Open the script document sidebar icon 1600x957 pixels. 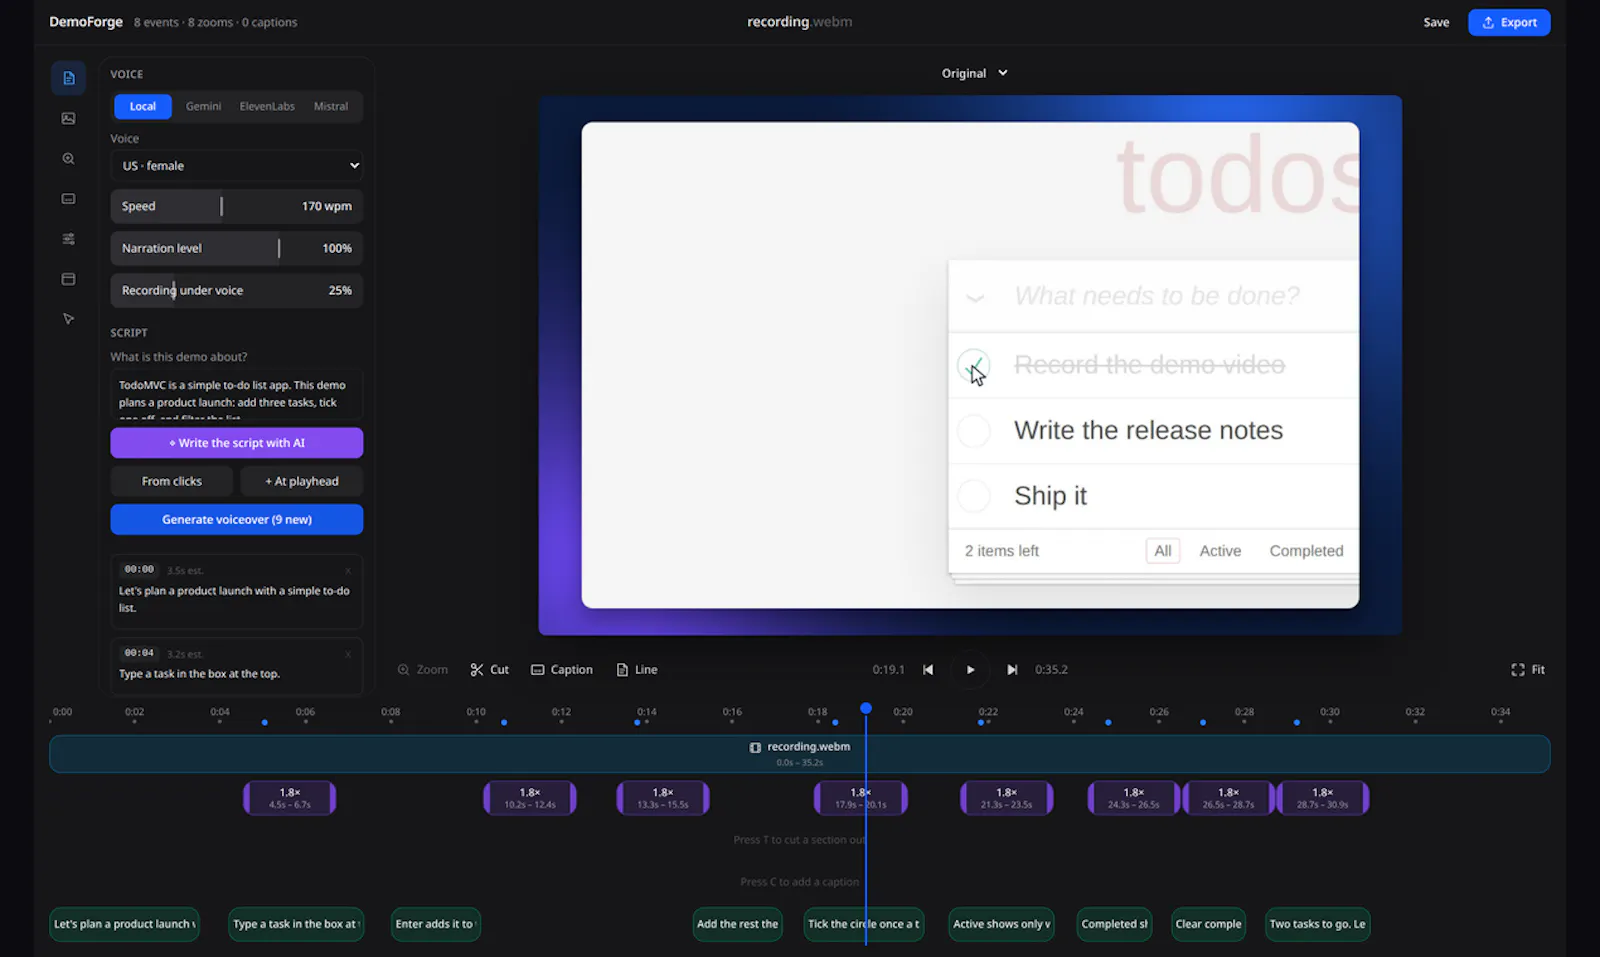(x=68, y=78)
